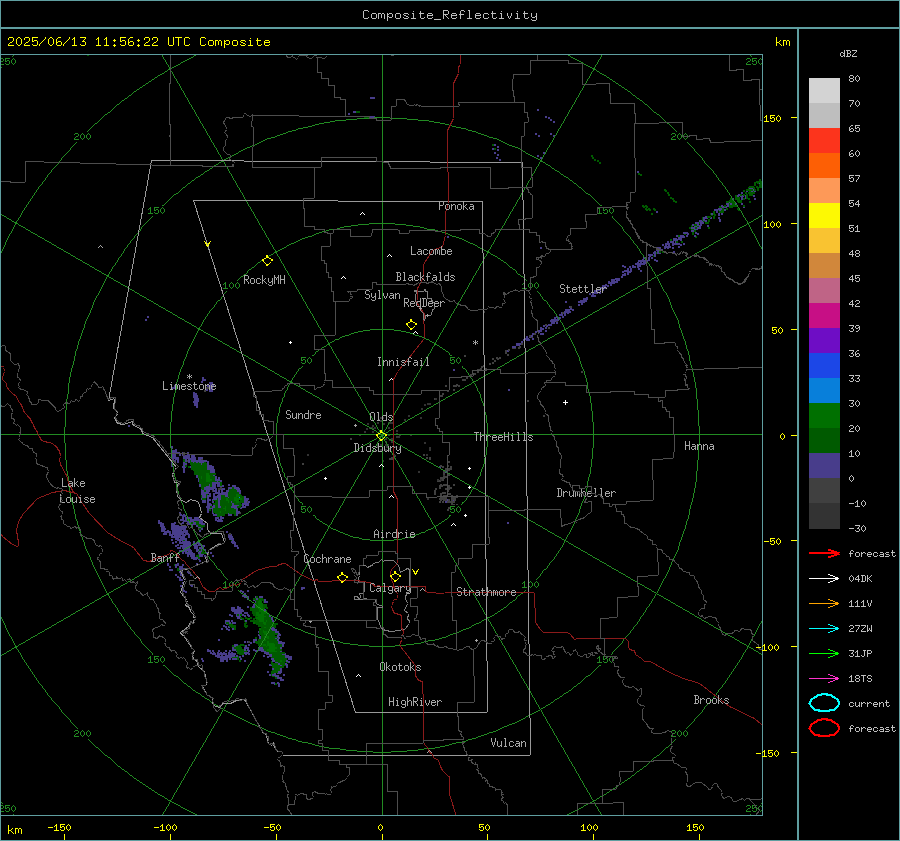
Task: Select the bright green 20-30 dBZ band
Action: pyautogui.click(x=824, y=416)
